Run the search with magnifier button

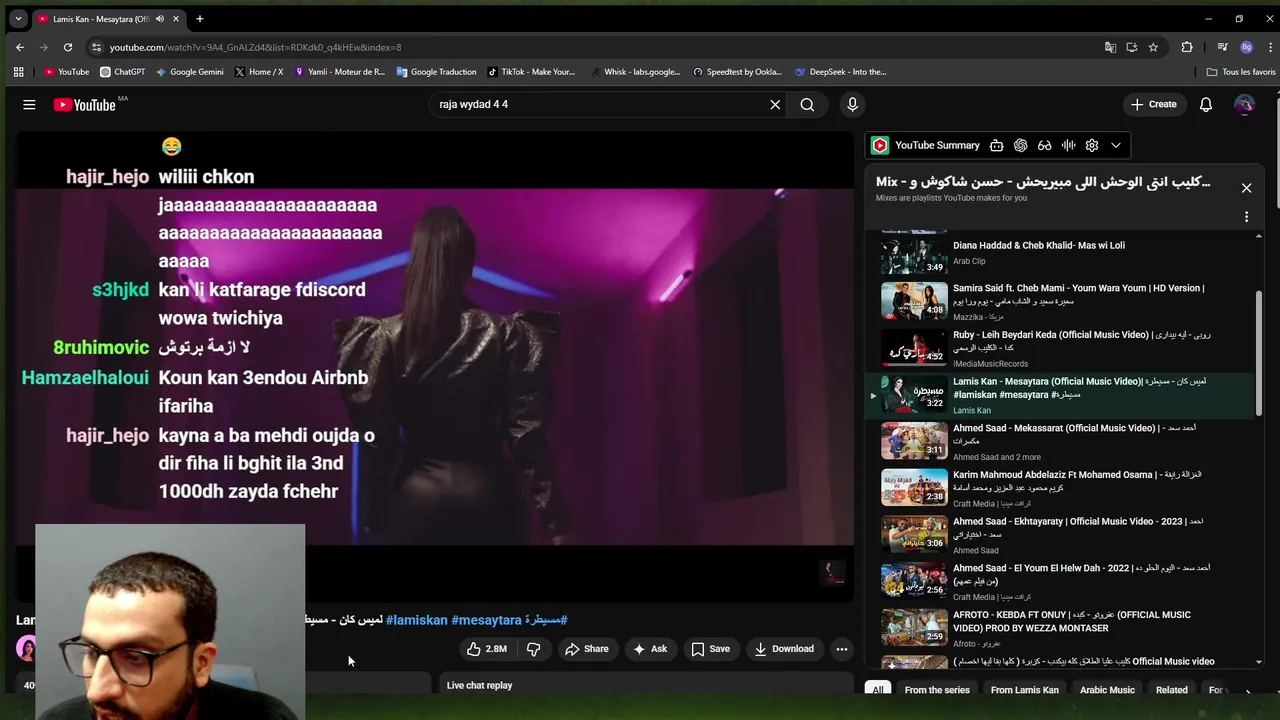tap(807, 104)
